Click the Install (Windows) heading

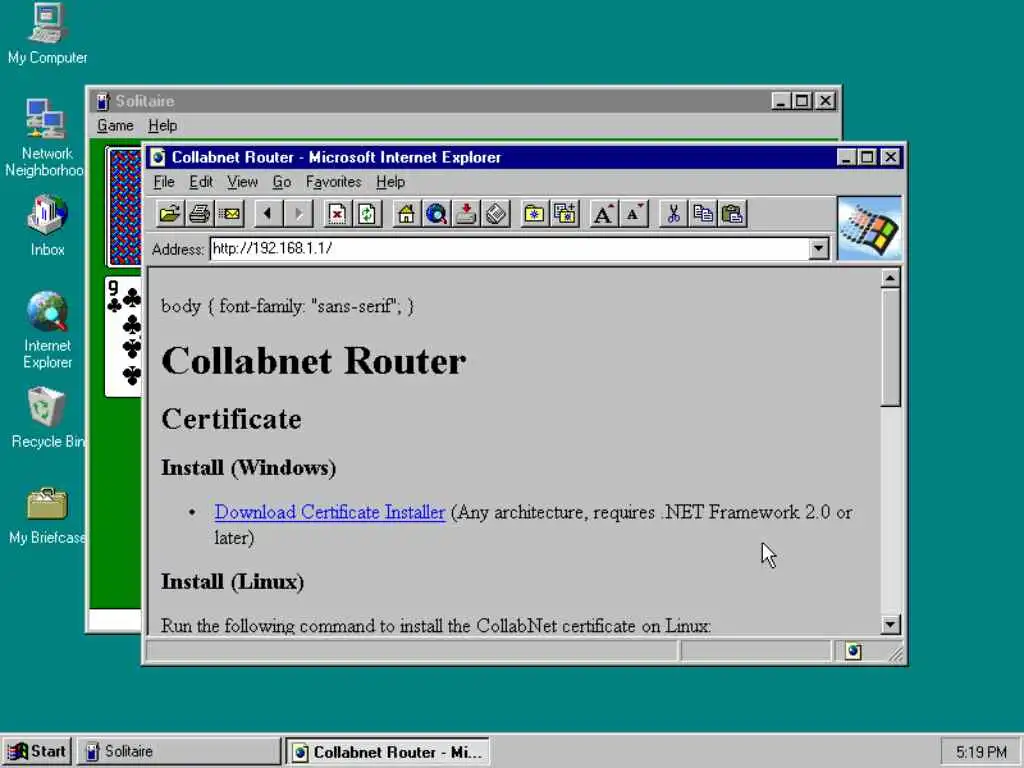pos(249,468)
